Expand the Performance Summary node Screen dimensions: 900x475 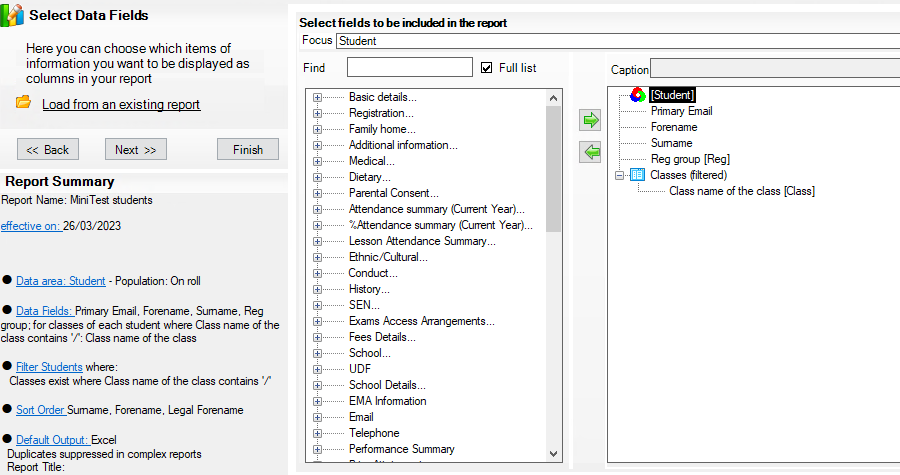(317, 450)
